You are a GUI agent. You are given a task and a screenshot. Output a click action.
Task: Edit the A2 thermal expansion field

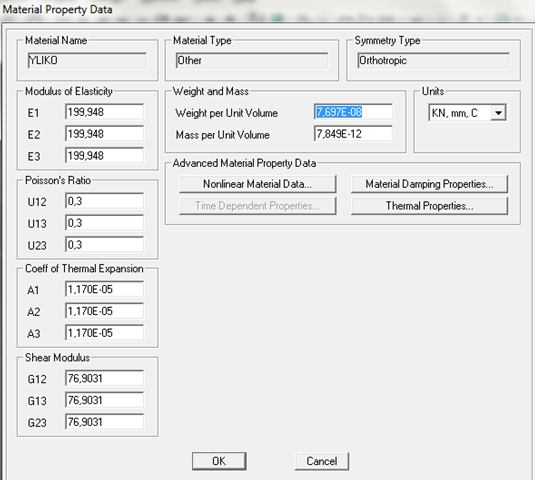tap(104, 311)
